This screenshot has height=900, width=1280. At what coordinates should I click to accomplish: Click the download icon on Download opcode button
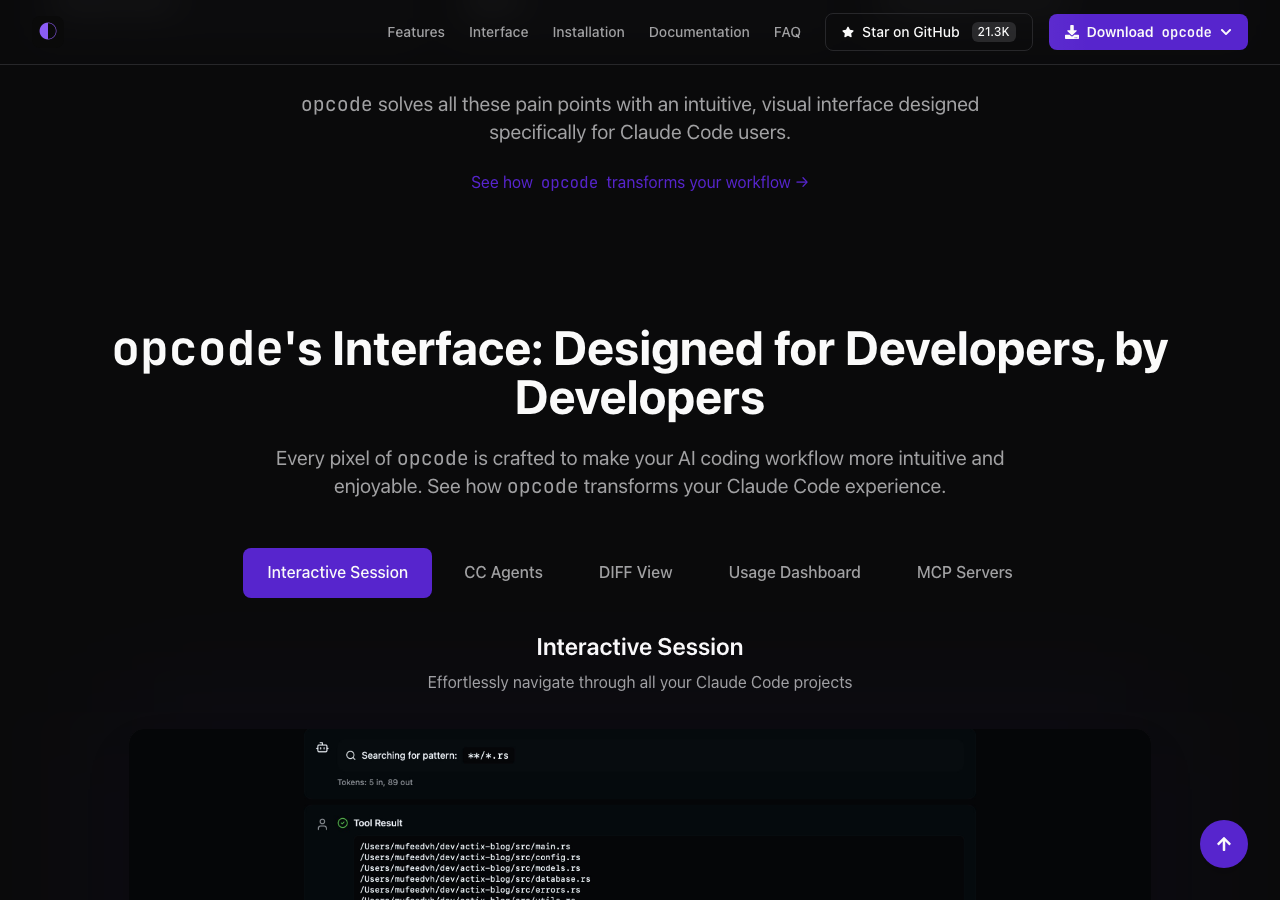click(1070, 31)
